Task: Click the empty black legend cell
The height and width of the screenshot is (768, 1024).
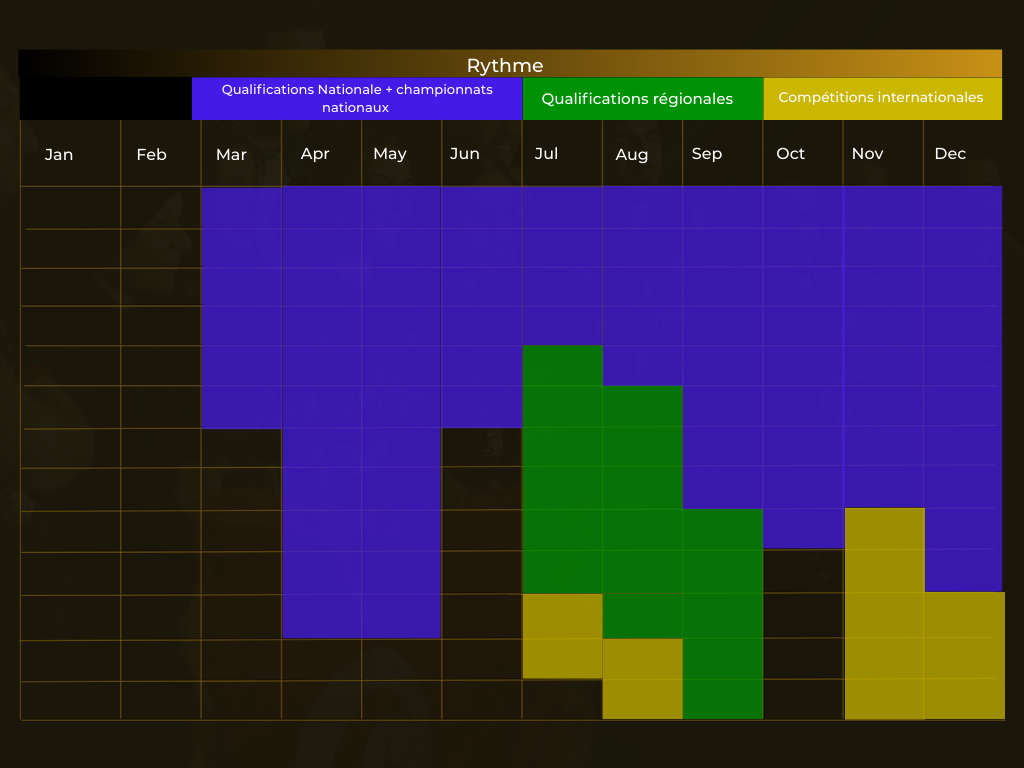Action: tap(106, 98)
